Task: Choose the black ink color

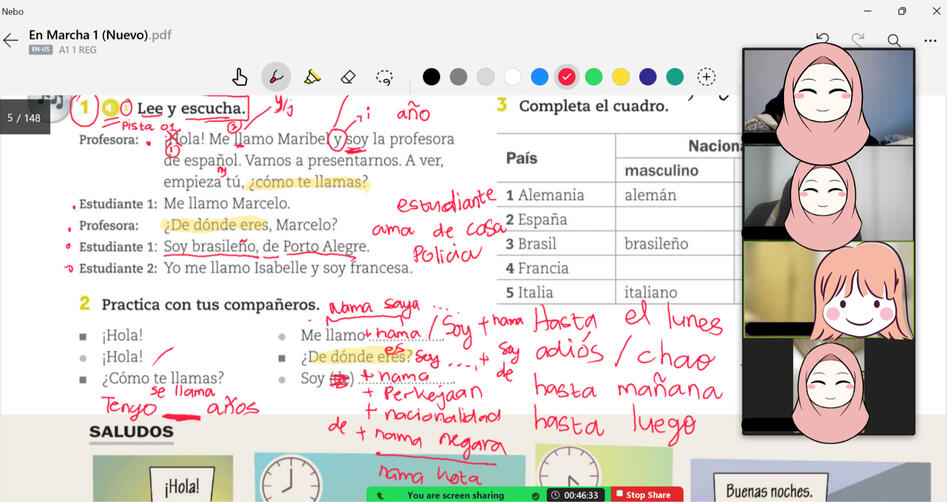Action: 431,77
